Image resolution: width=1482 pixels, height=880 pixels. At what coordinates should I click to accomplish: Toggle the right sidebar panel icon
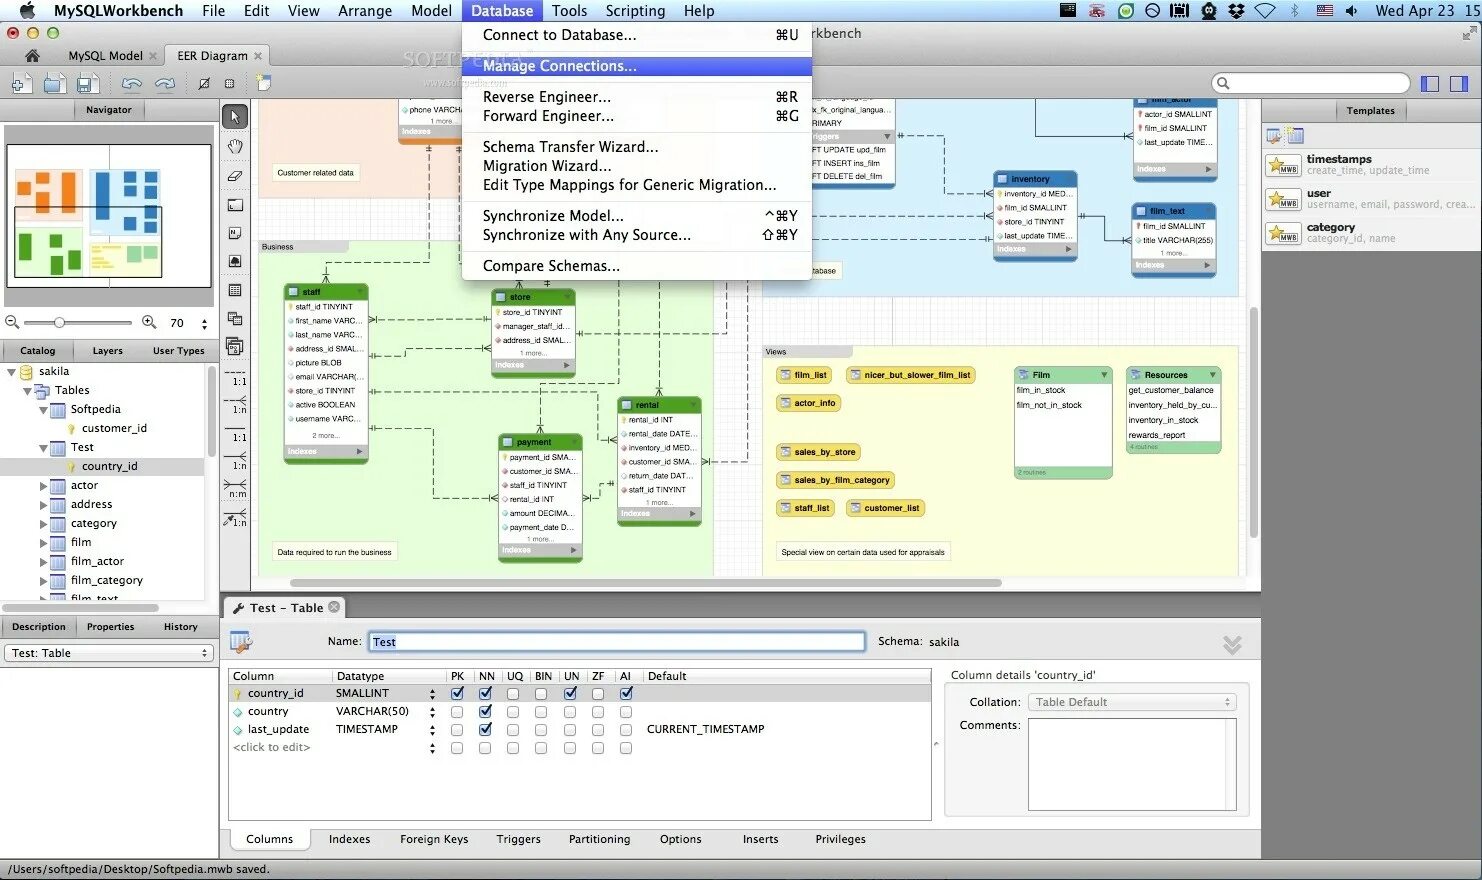point(1460,83)
